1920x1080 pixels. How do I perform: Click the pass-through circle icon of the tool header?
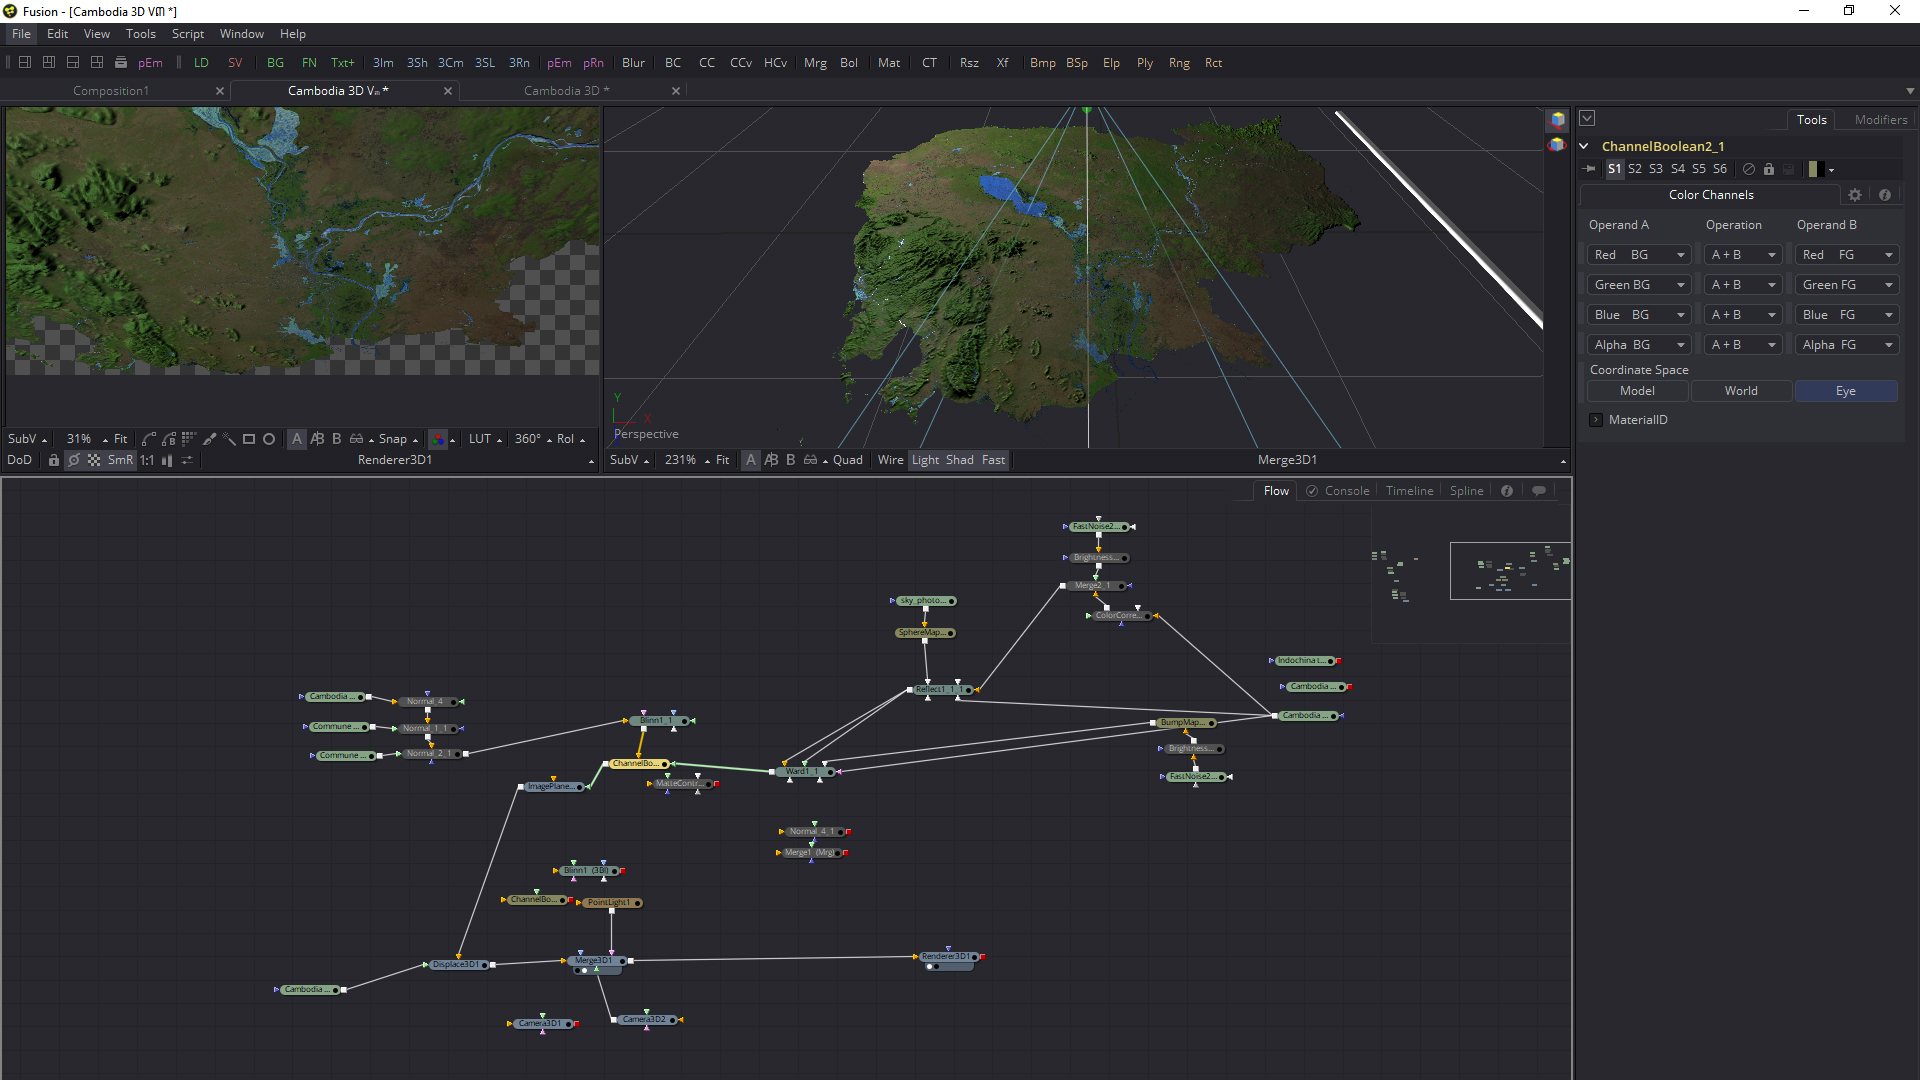(1749, 169)
